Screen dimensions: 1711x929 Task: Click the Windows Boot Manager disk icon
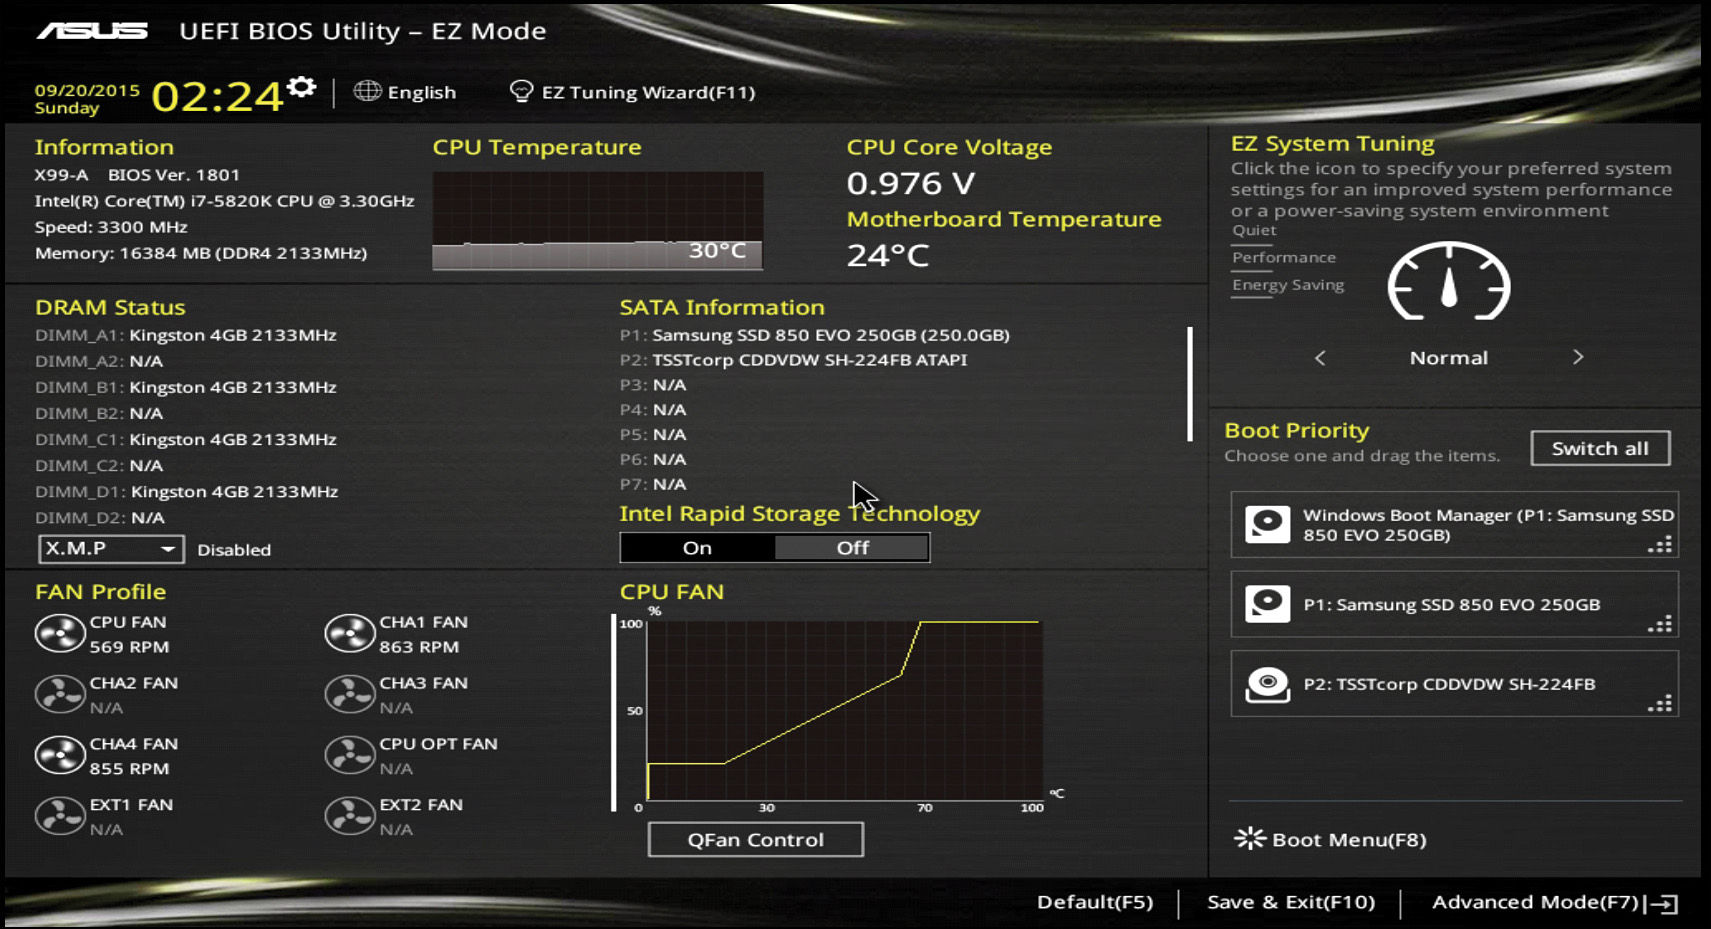1267,524
